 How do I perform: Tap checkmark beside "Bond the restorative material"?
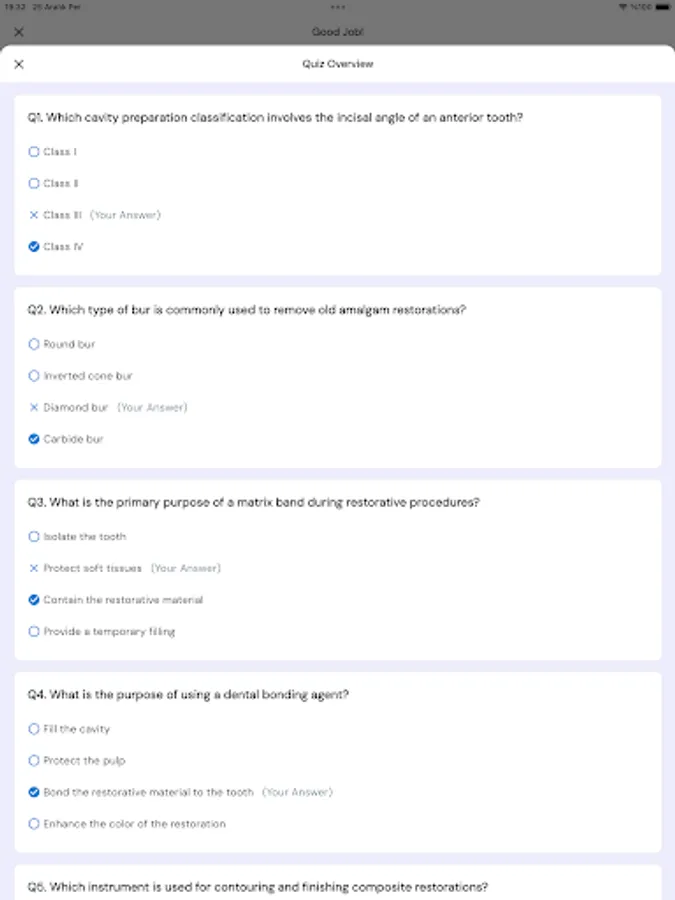(33, 792)
